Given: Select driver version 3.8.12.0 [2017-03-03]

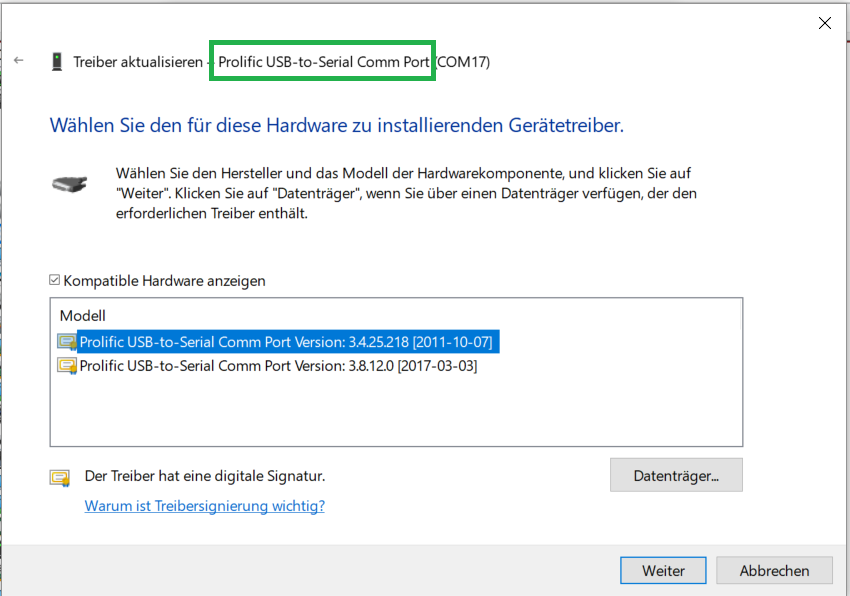Looking at the screenshot, I should coord(278,366).
